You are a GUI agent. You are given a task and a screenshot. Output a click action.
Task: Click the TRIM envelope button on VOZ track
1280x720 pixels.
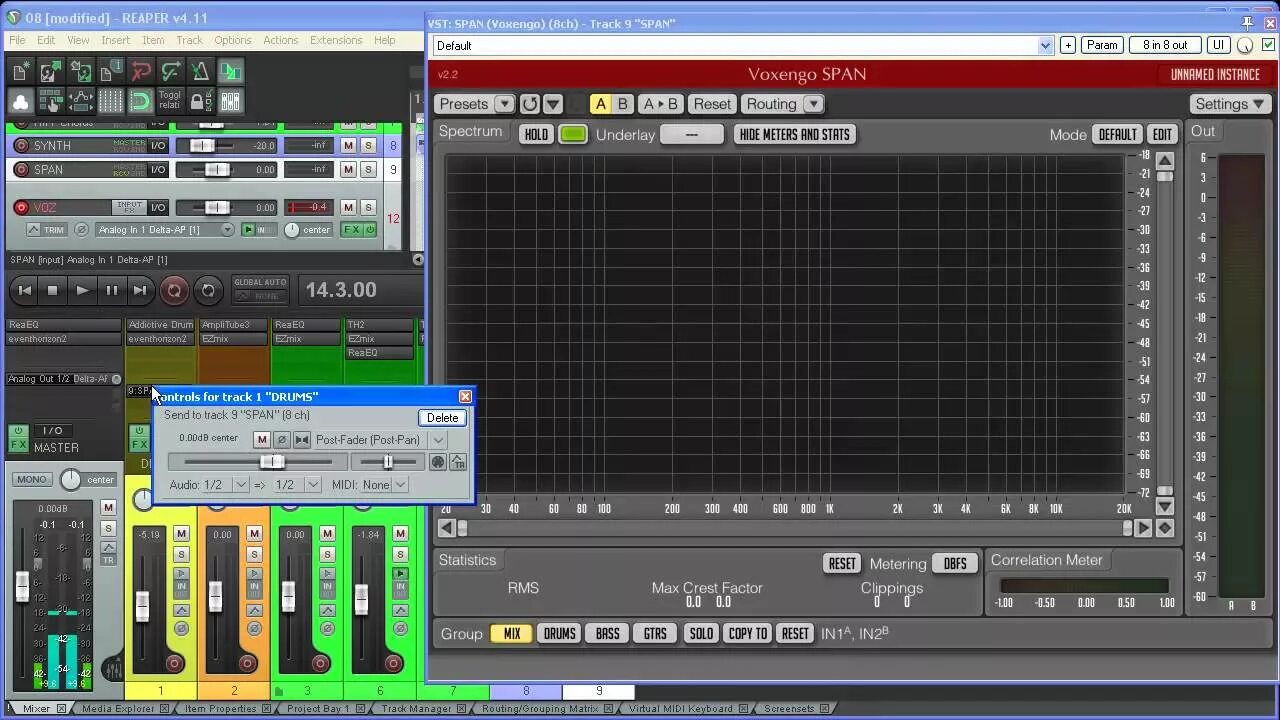coord(46,230)
